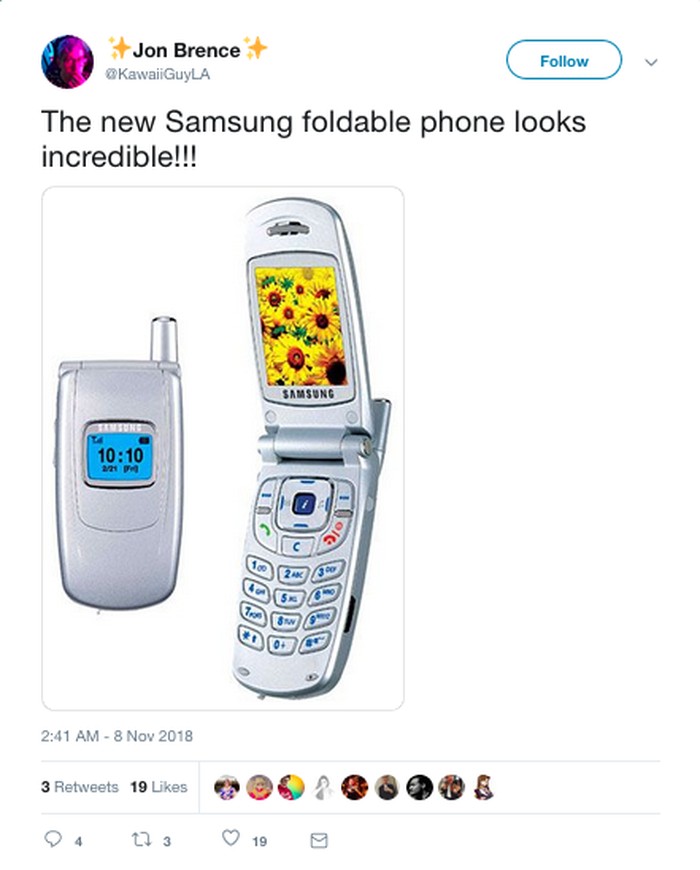Click the first liker's avatar

[227, 787]
